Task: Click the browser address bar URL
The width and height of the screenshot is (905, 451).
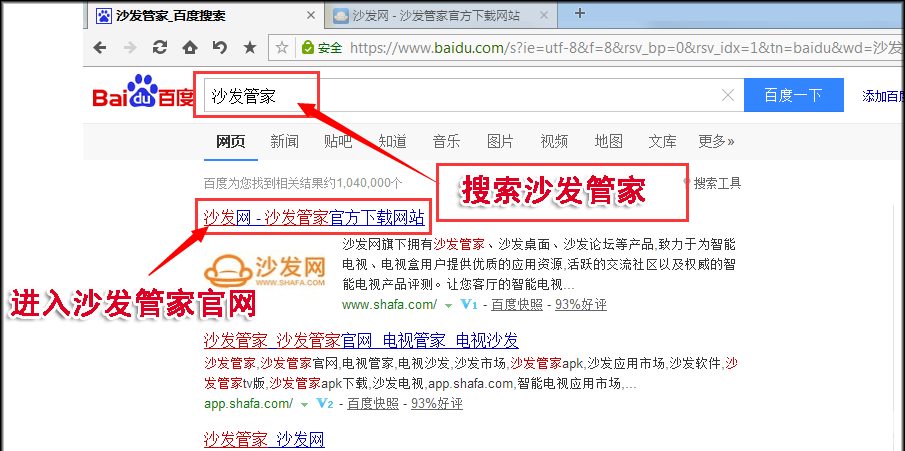Action: (626, 48)
